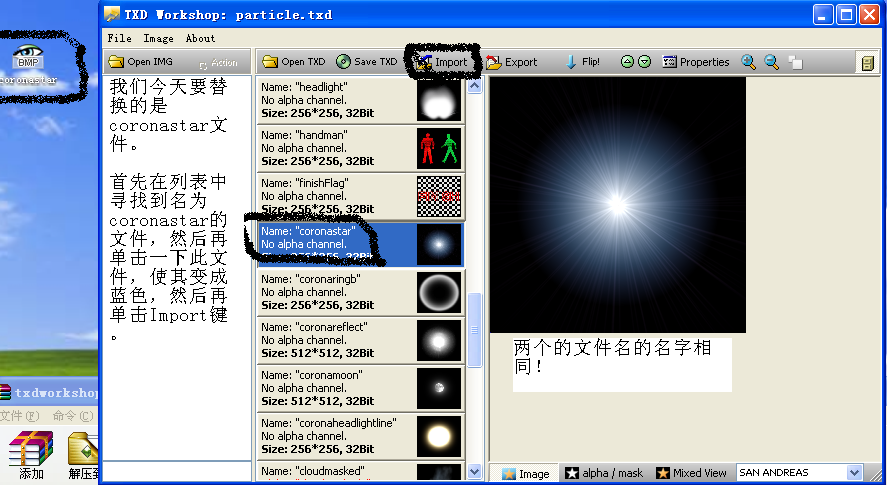This screenshot has height=485, width=887.
Task: Click the coronastar preview image
Action: (x=618, y=205)
